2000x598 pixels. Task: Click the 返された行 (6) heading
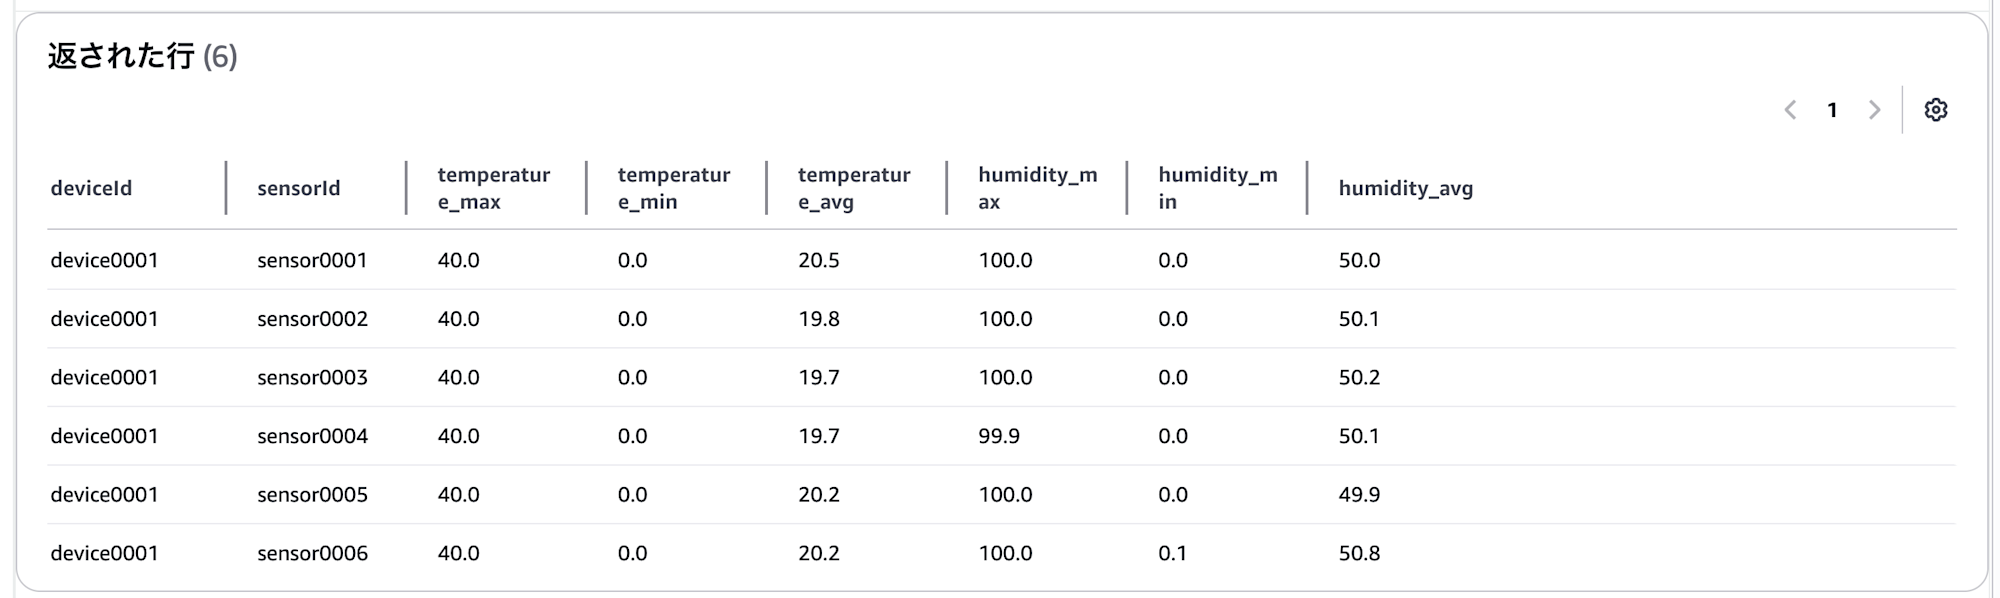coord(142,56)
